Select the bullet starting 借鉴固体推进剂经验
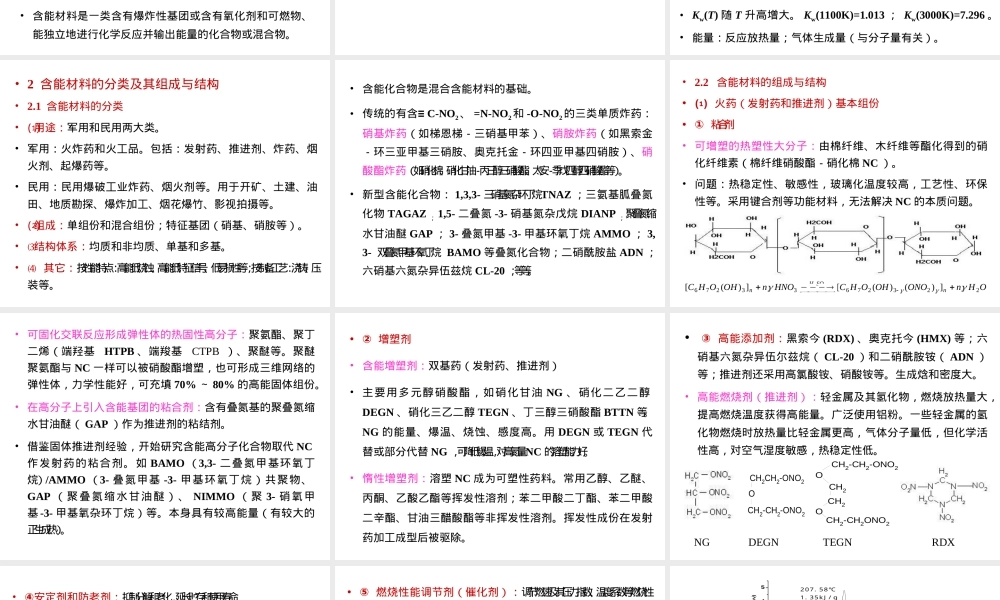 tap(171, 488)
